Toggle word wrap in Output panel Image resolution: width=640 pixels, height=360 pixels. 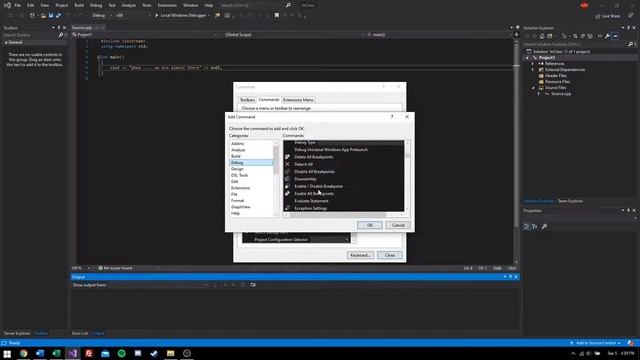tap(253, 285)
